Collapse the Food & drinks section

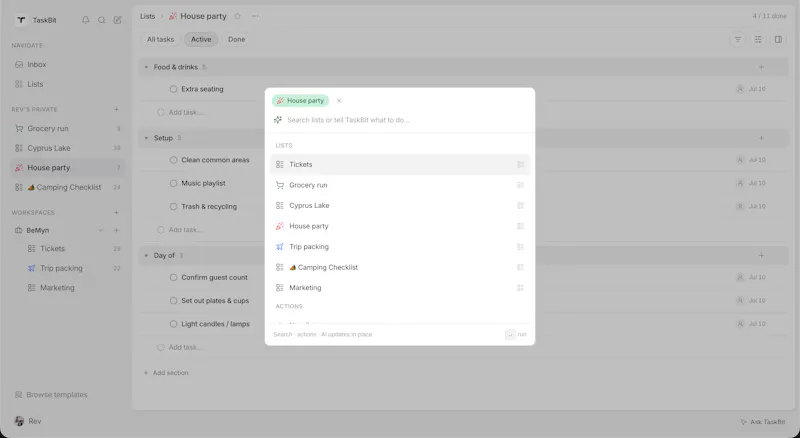pos(146,67)
